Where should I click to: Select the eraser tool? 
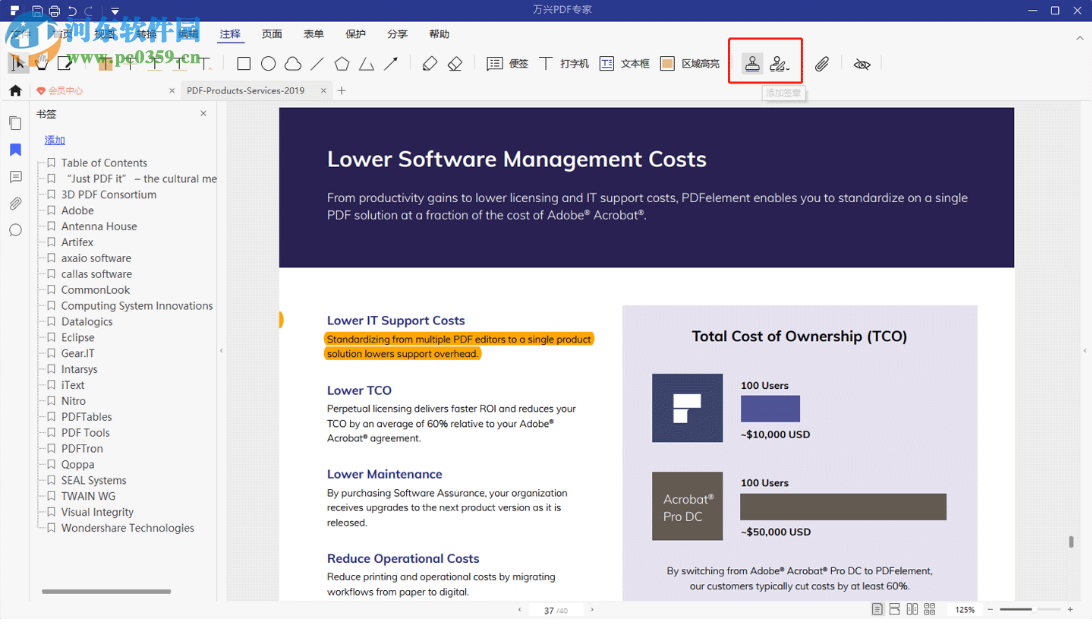(455, 64)
